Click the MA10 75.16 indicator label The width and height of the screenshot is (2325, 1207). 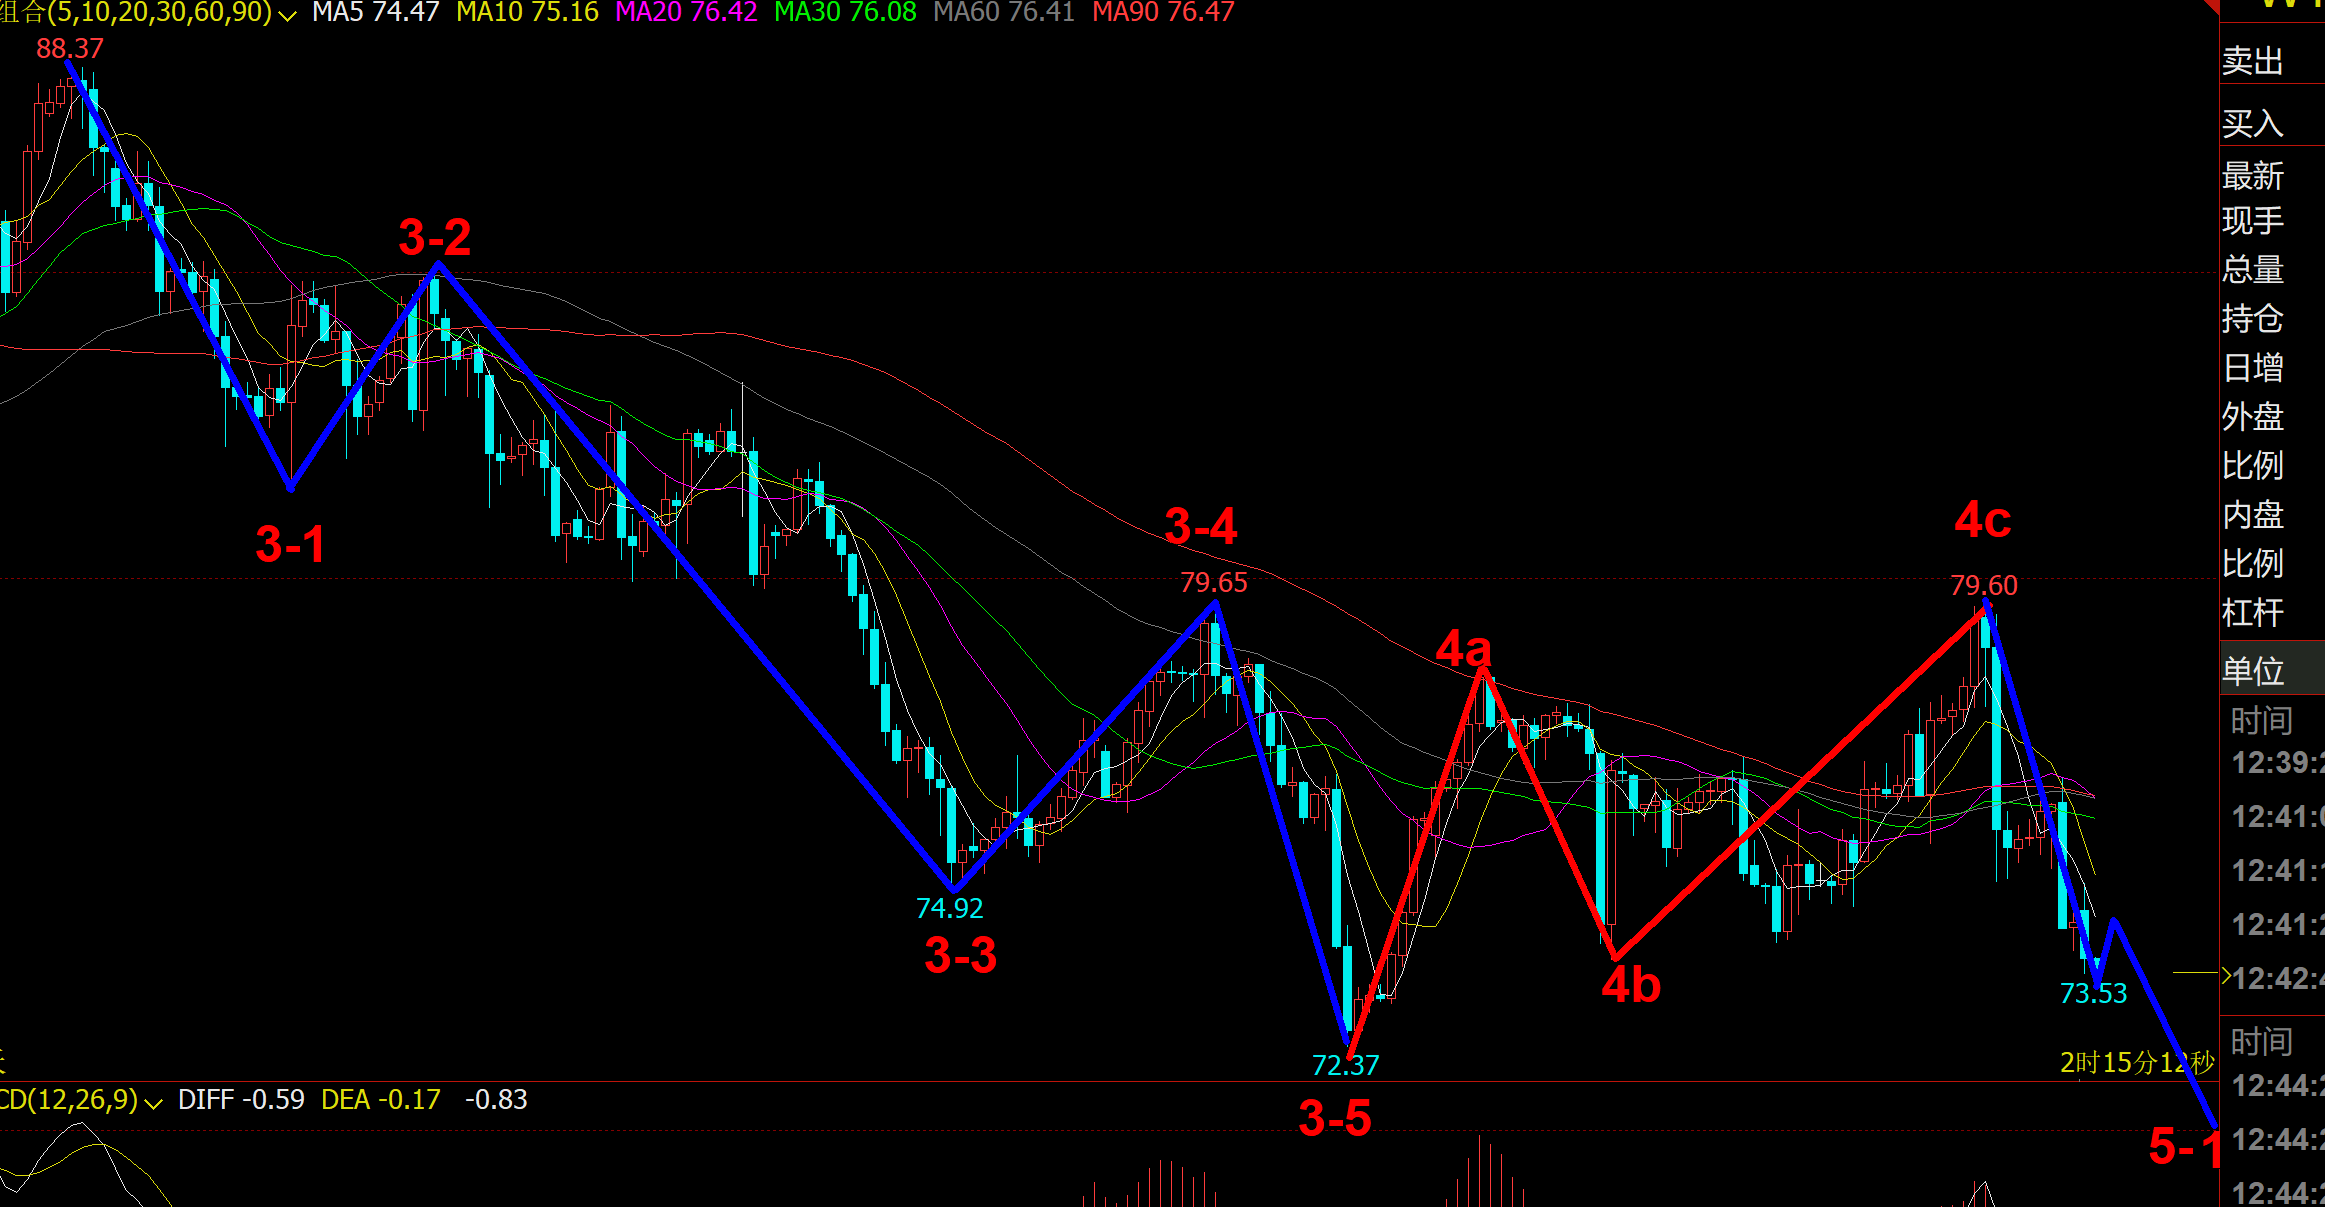(527, 13)
